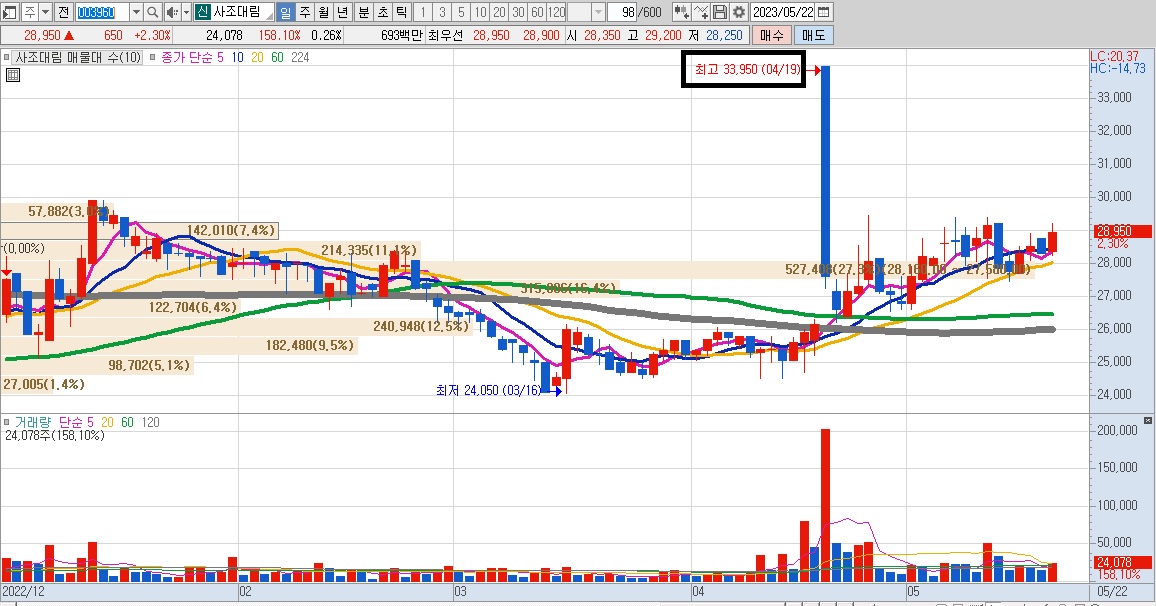Click the current price tag 28,950 on axis
1156x606 pixels.
[x=1120, y=231]
